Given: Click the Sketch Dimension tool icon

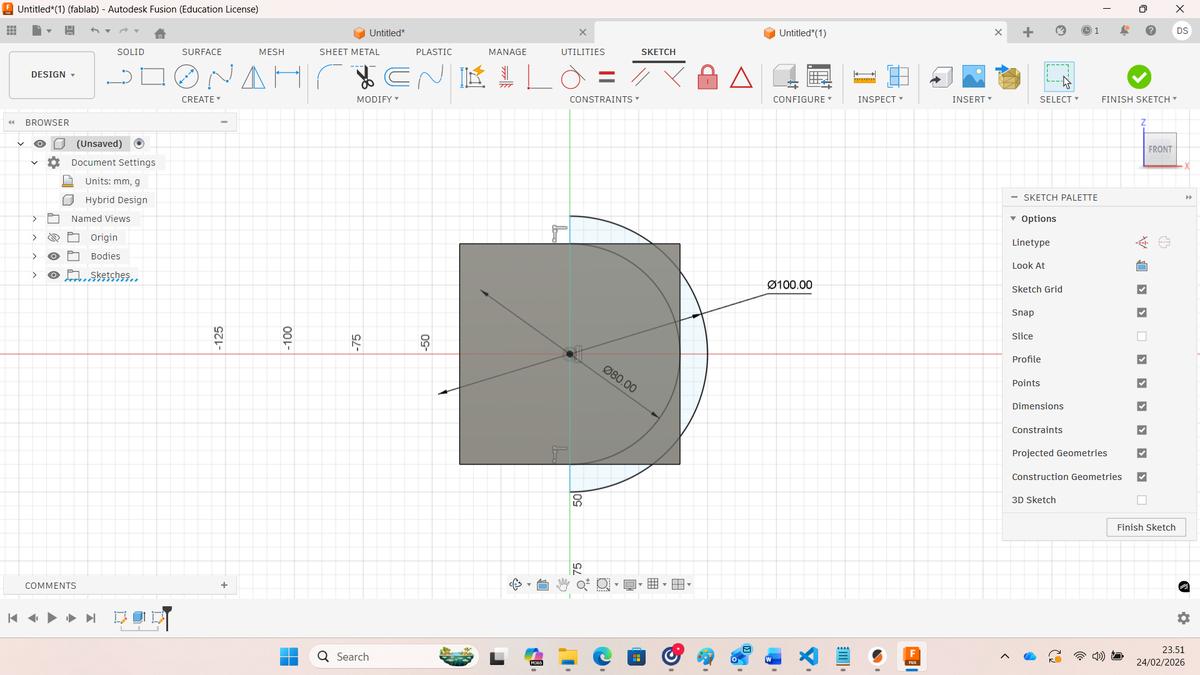Looking at the screenshot, I should [471, 77].
